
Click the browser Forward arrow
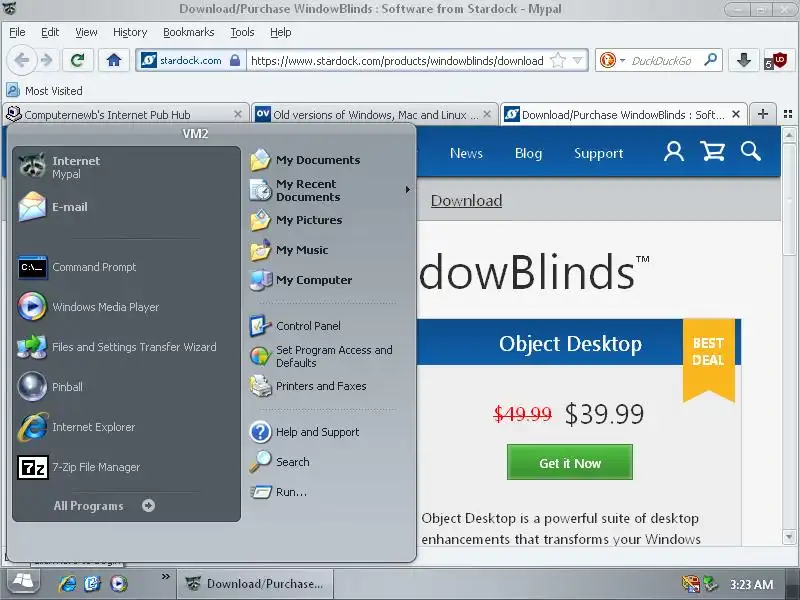point(47,60)
